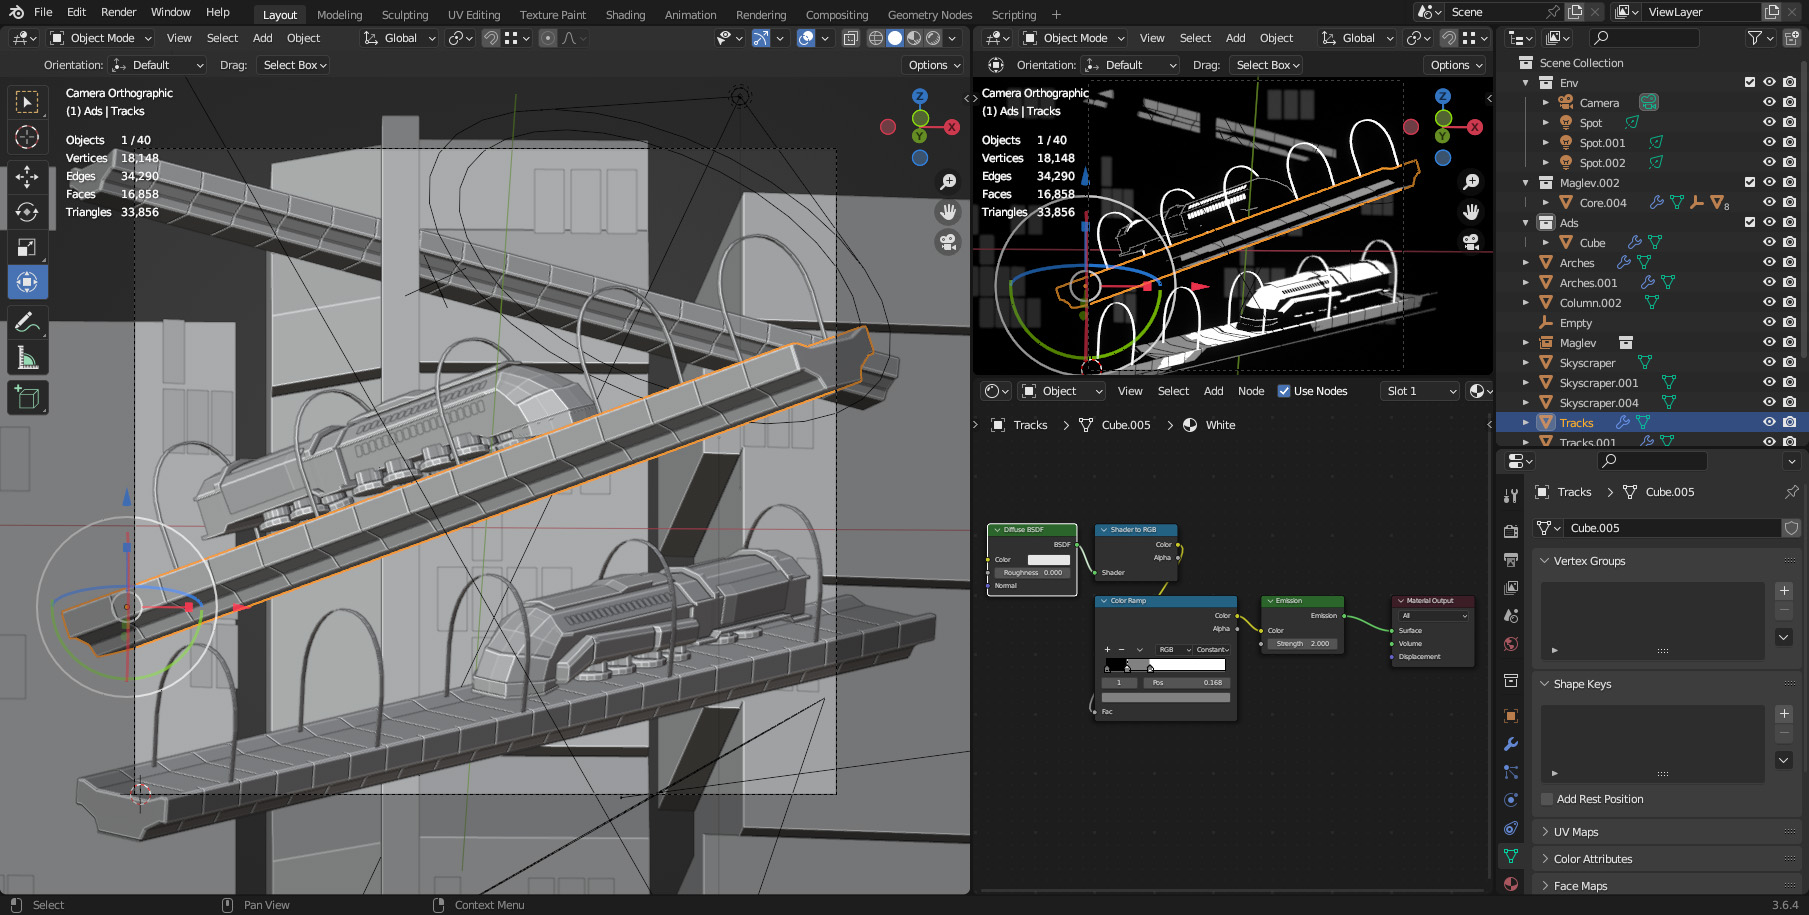Uncheck the Use Nodes checkbox
Screen dimensions: 1809x915
1284,391
